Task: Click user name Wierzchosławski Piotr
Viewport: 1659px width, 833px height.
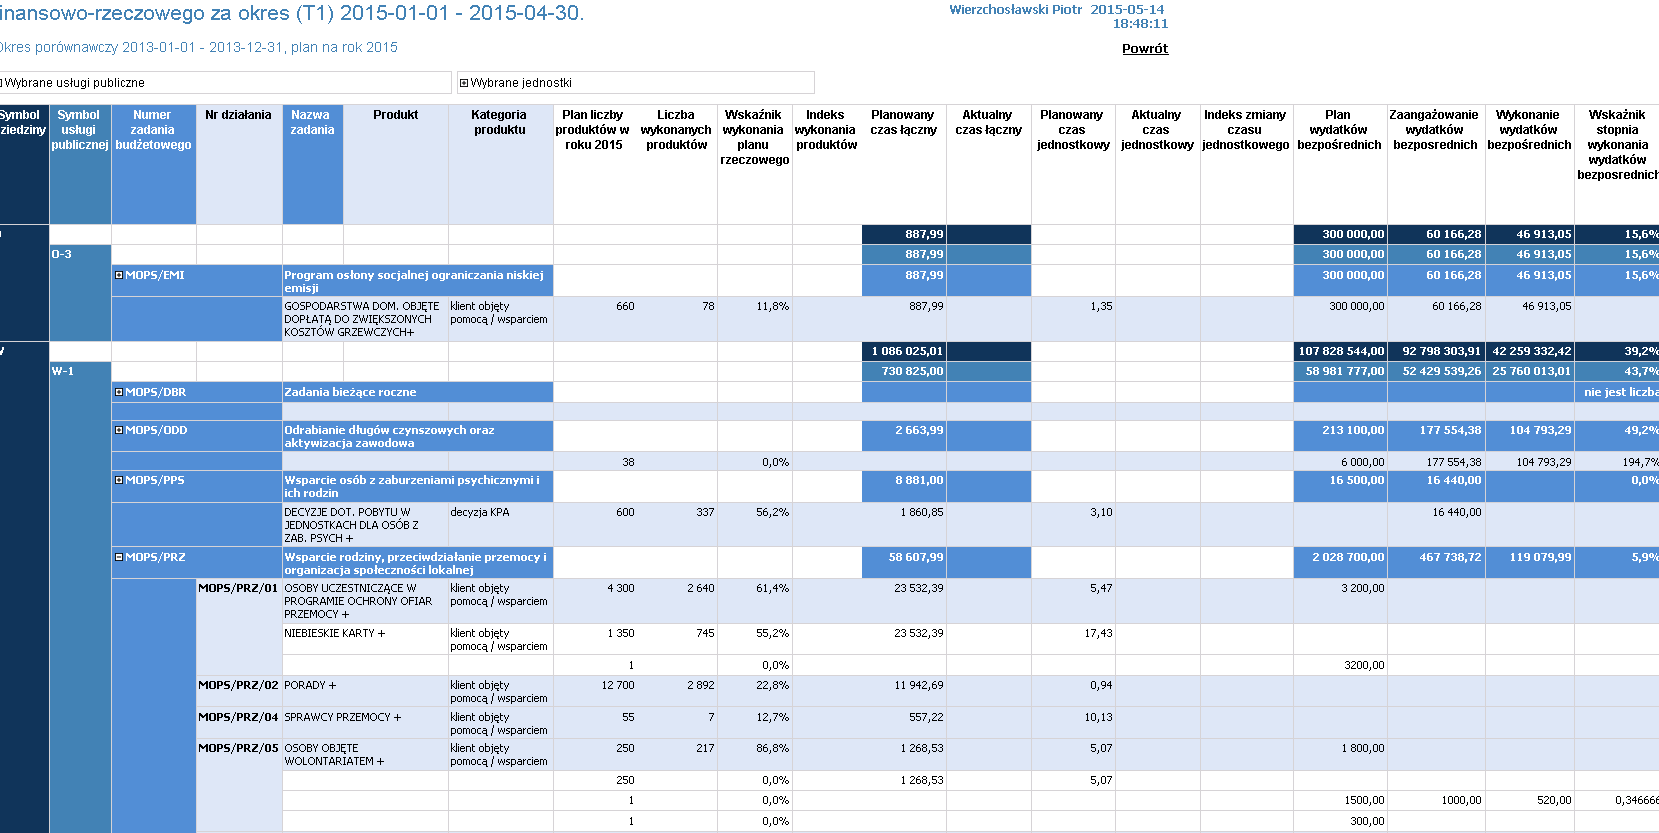Action: [1015, 9]
